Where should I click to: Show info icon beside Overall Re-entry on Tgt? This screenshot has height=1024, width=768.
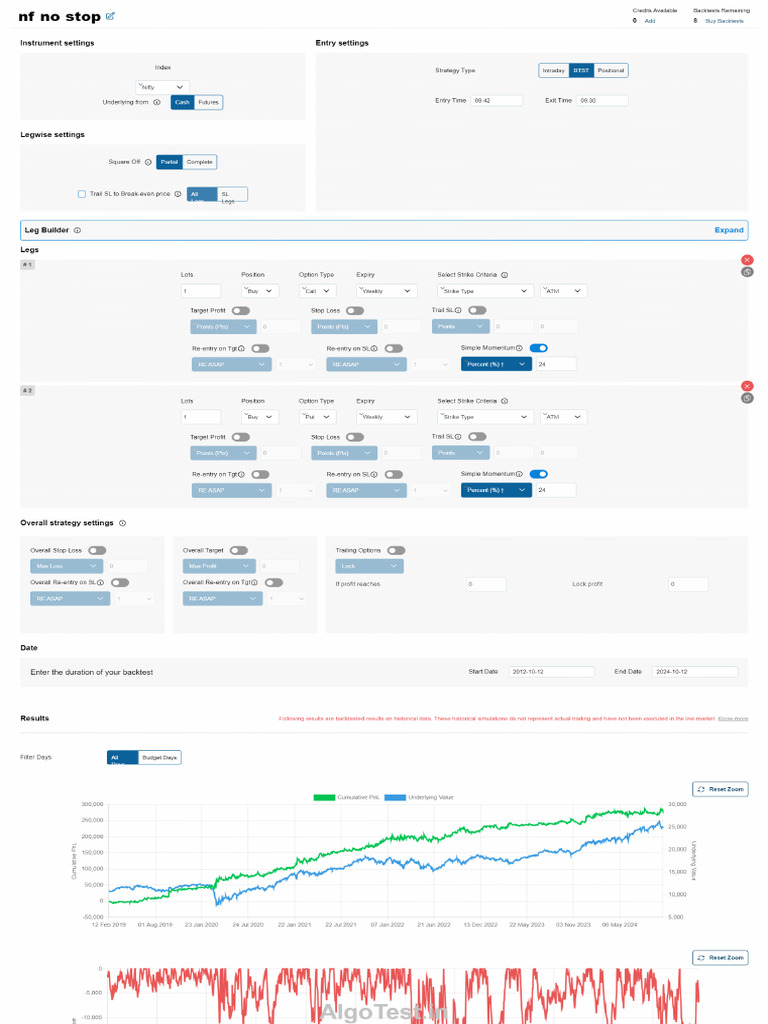click(x=254, y=583)
